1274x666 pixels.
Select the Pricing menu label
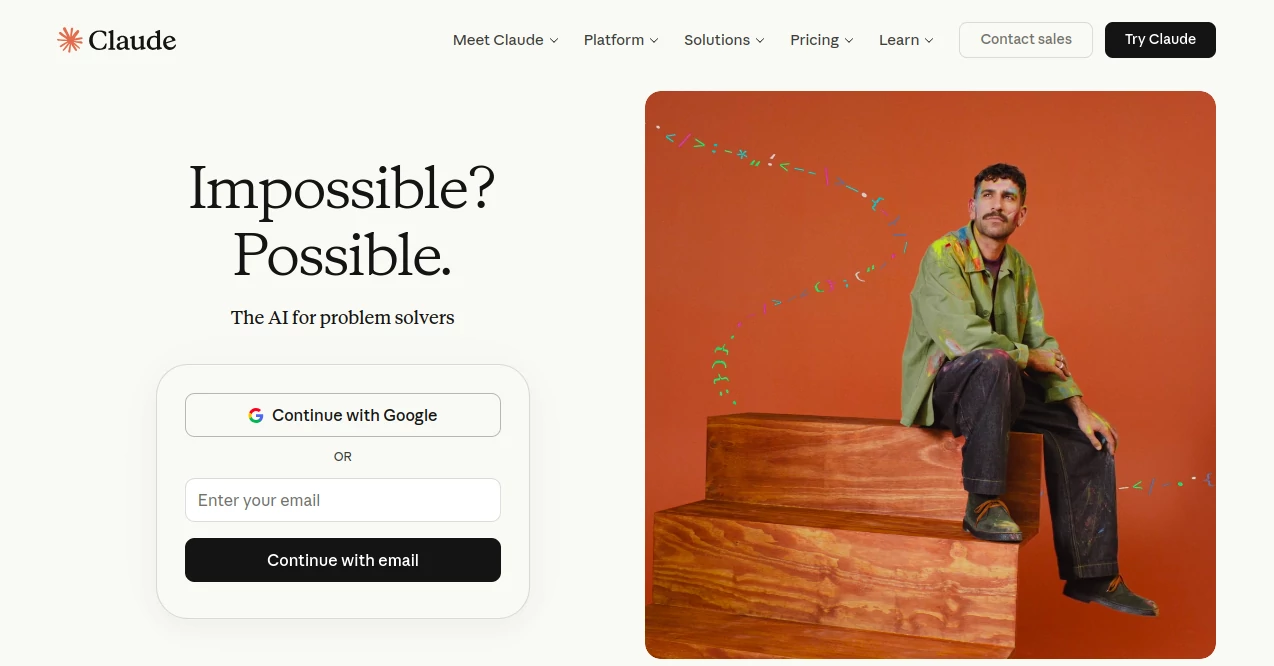[x=814, y=40]
